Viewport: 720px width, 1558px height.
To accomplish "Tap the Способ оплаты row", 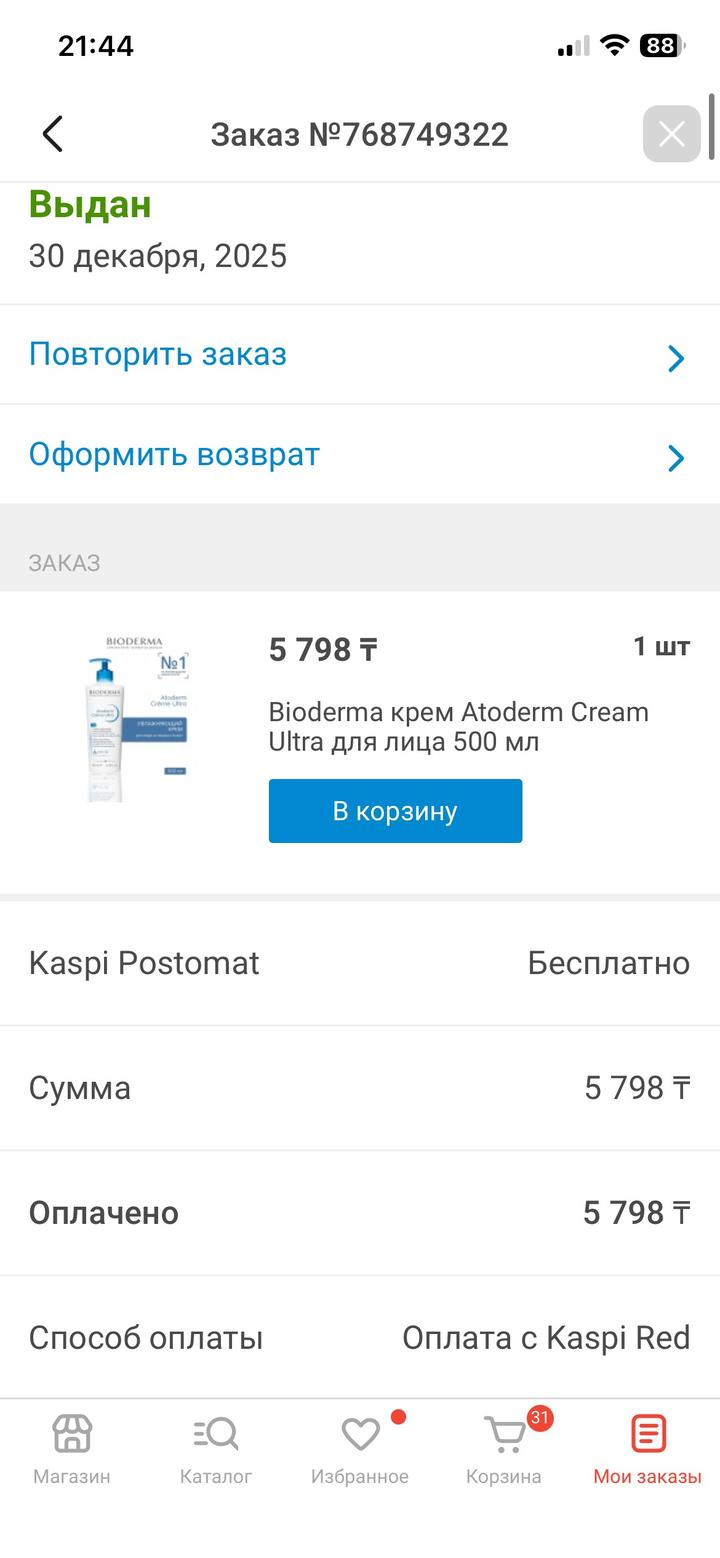I will pos(360,1337).
